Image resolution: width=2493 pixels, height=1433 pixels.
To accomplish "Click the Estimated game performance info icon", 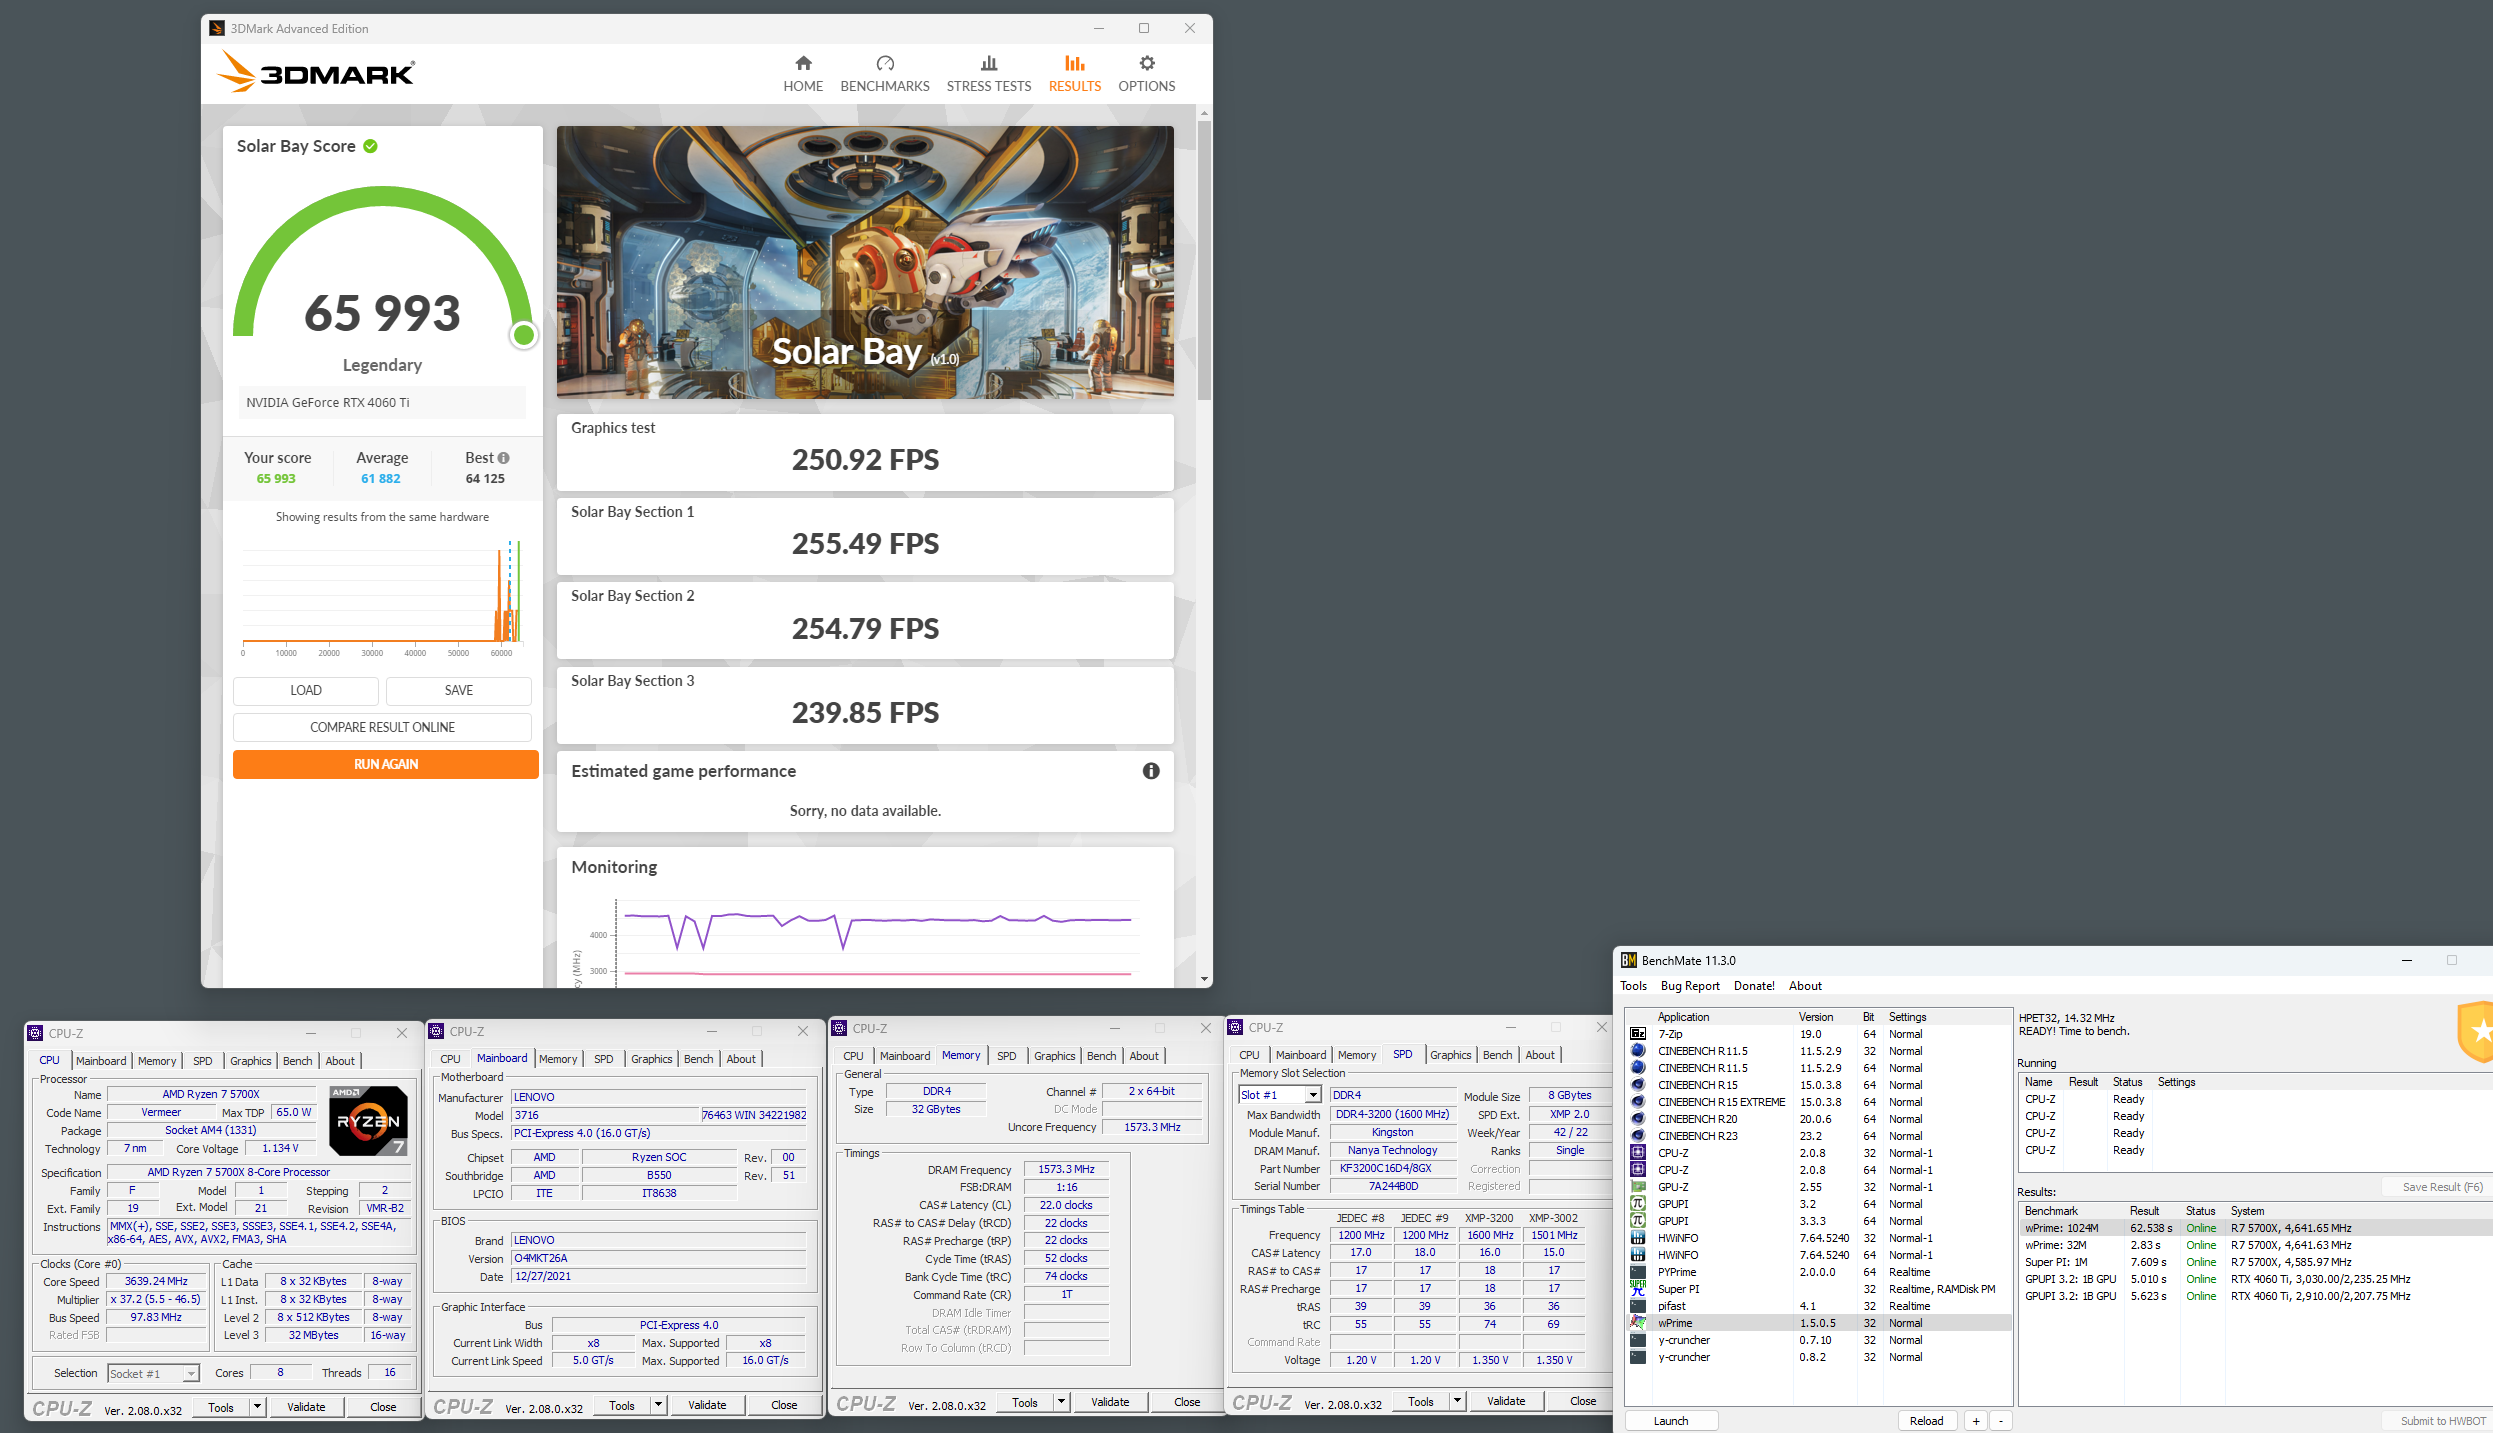I will click(x=1151, y=771).
